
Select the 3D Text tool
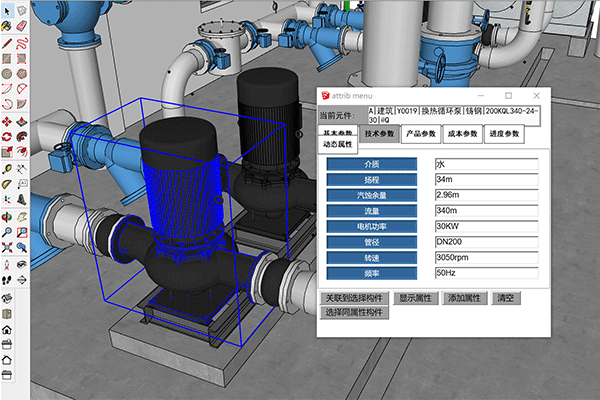(x=22, y=199)
